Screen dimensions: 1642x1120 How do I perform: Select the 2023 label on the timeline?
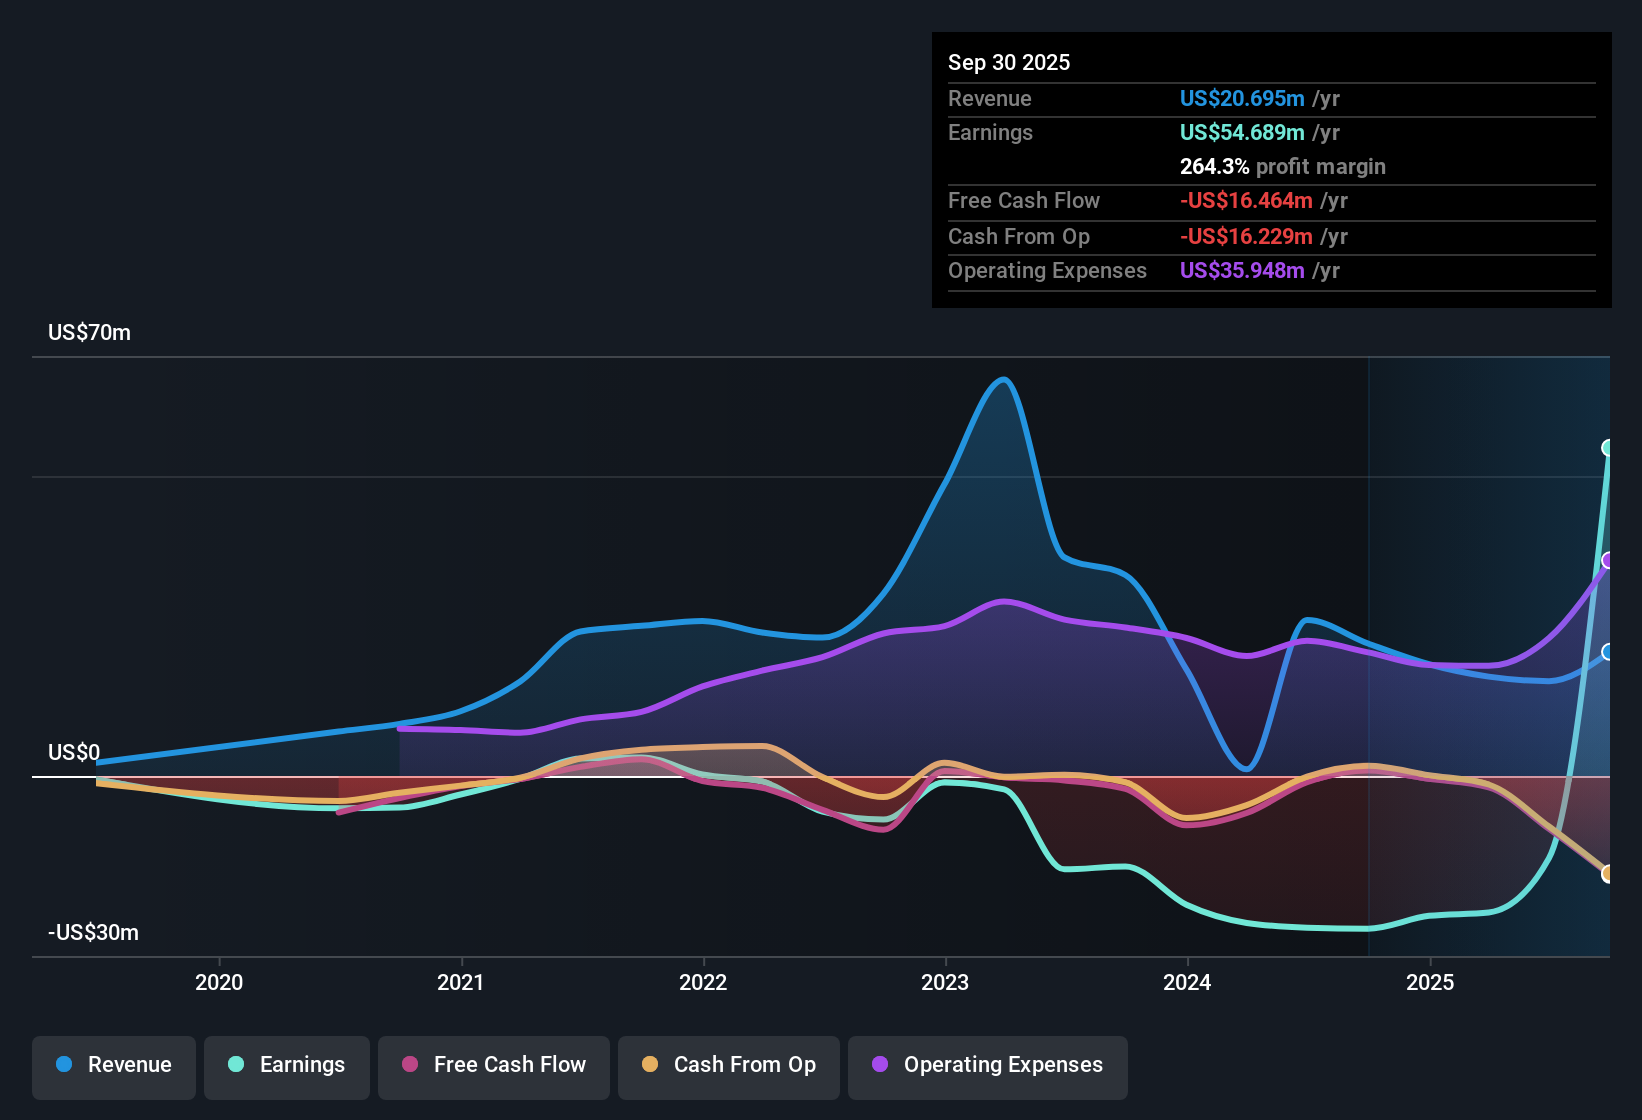(945, 983)
